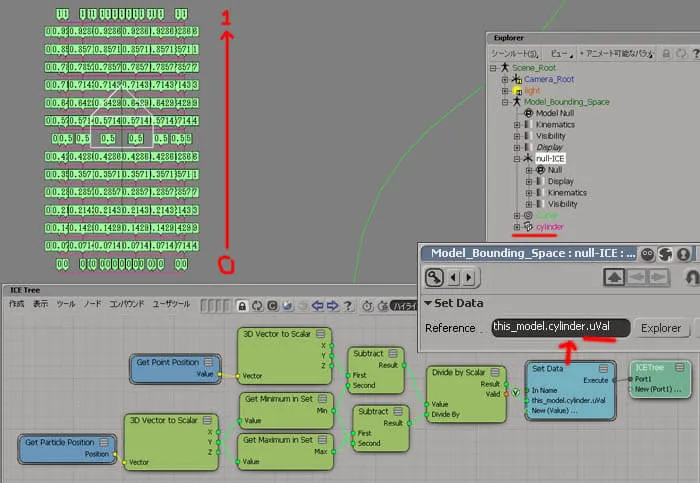
Task: Toggle the lock icon in Explorer toolbar
Action: point(666,54)
